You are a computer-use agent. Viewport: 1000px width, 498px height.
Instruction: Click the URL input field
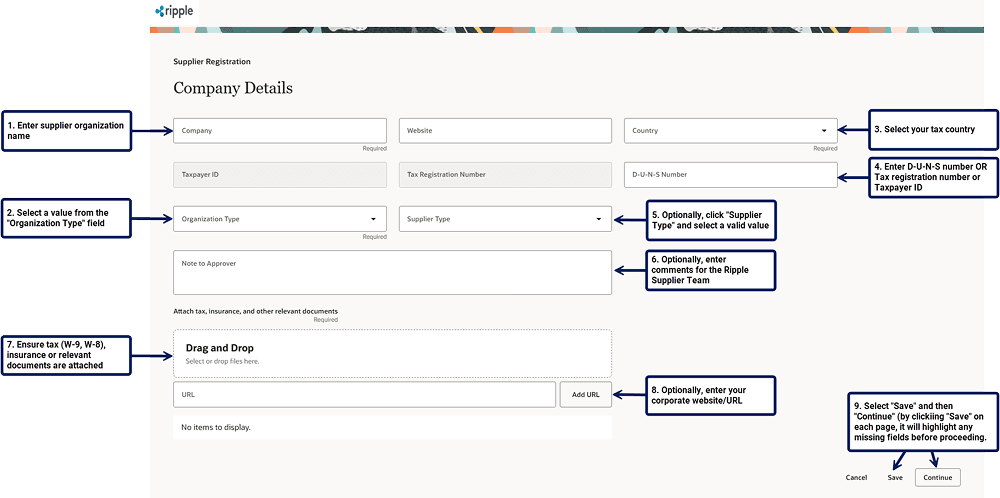[x=363, y=395]
